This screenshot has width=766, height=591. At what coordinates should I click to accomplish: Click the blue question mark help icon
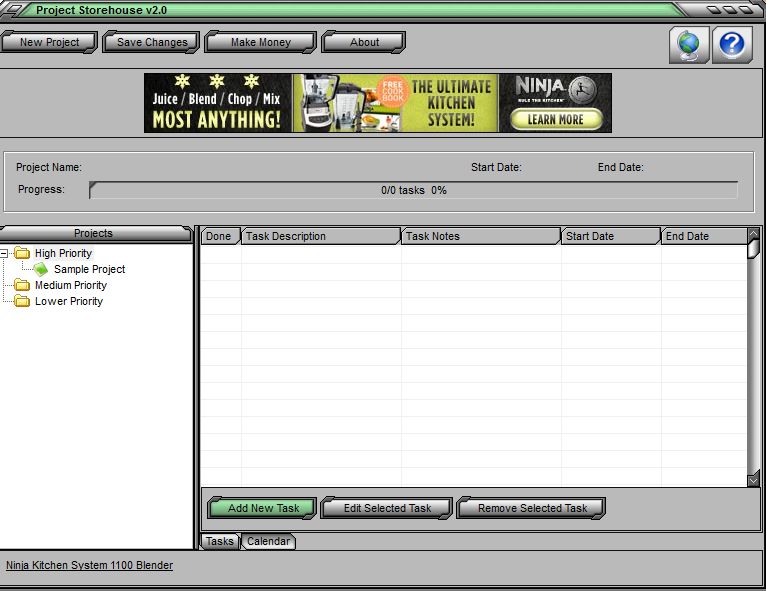click(x=732, y=44)
